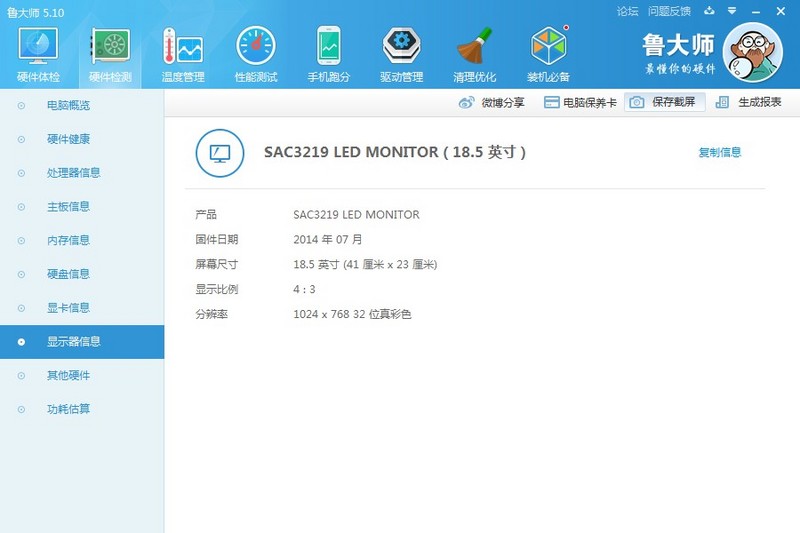
Task: Click the 清理优化 broom icon
Action: [x=474, y=46]
